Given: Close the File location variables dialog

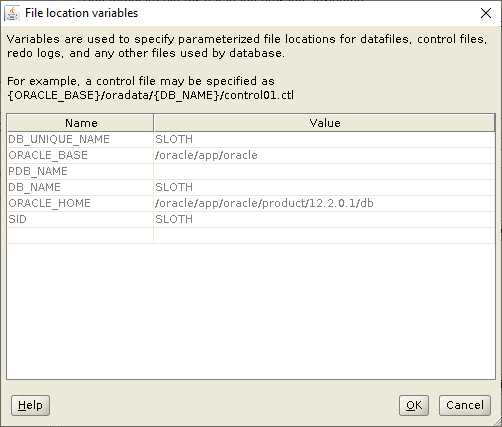Looking at the screenshot, I should point(486,13).
